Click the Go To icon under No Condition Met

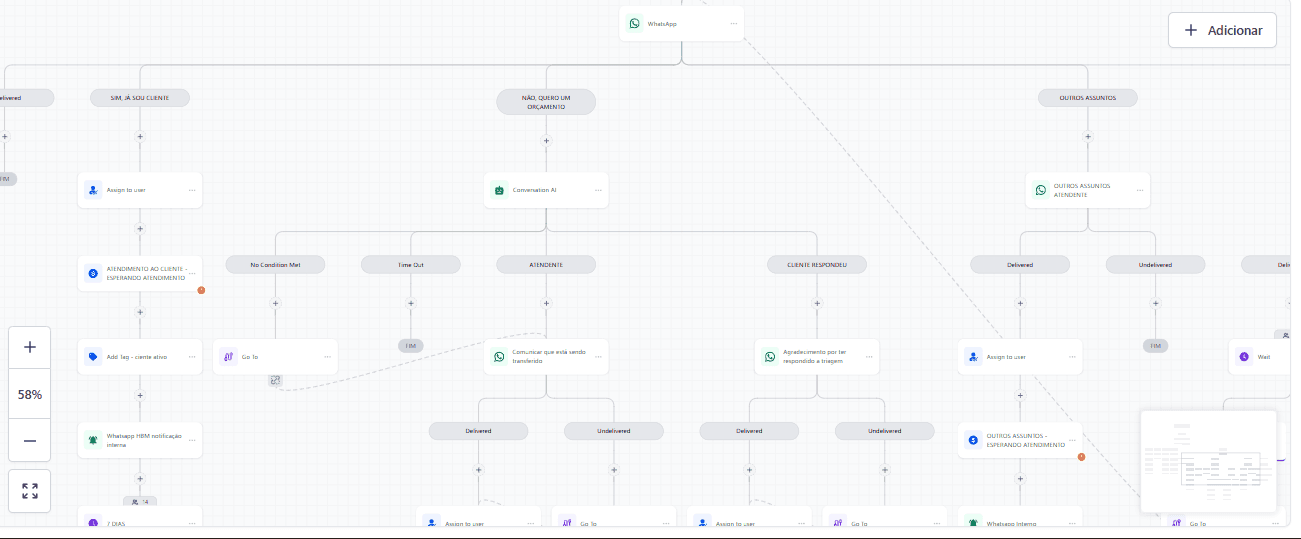click(228, 357)
